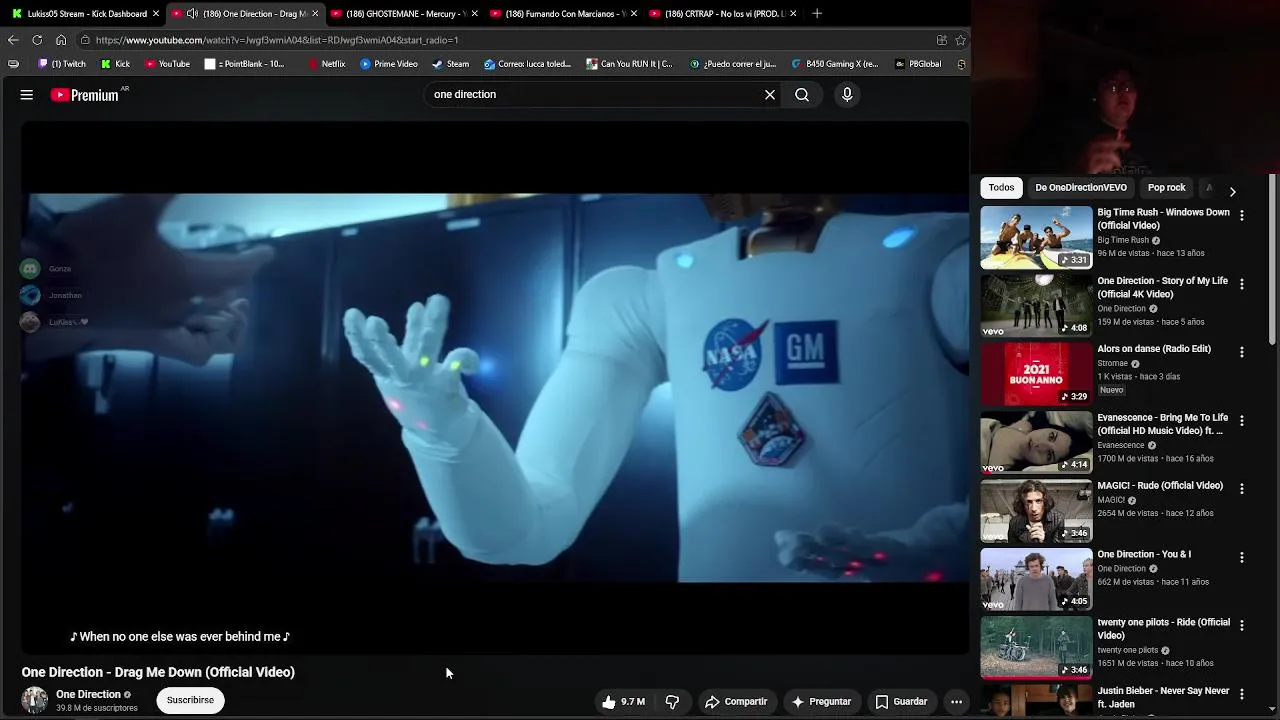Subscribe with the Suscribirse button
Image resolution: width=1280 pixels, height=720 pixels.
point(190,700)
